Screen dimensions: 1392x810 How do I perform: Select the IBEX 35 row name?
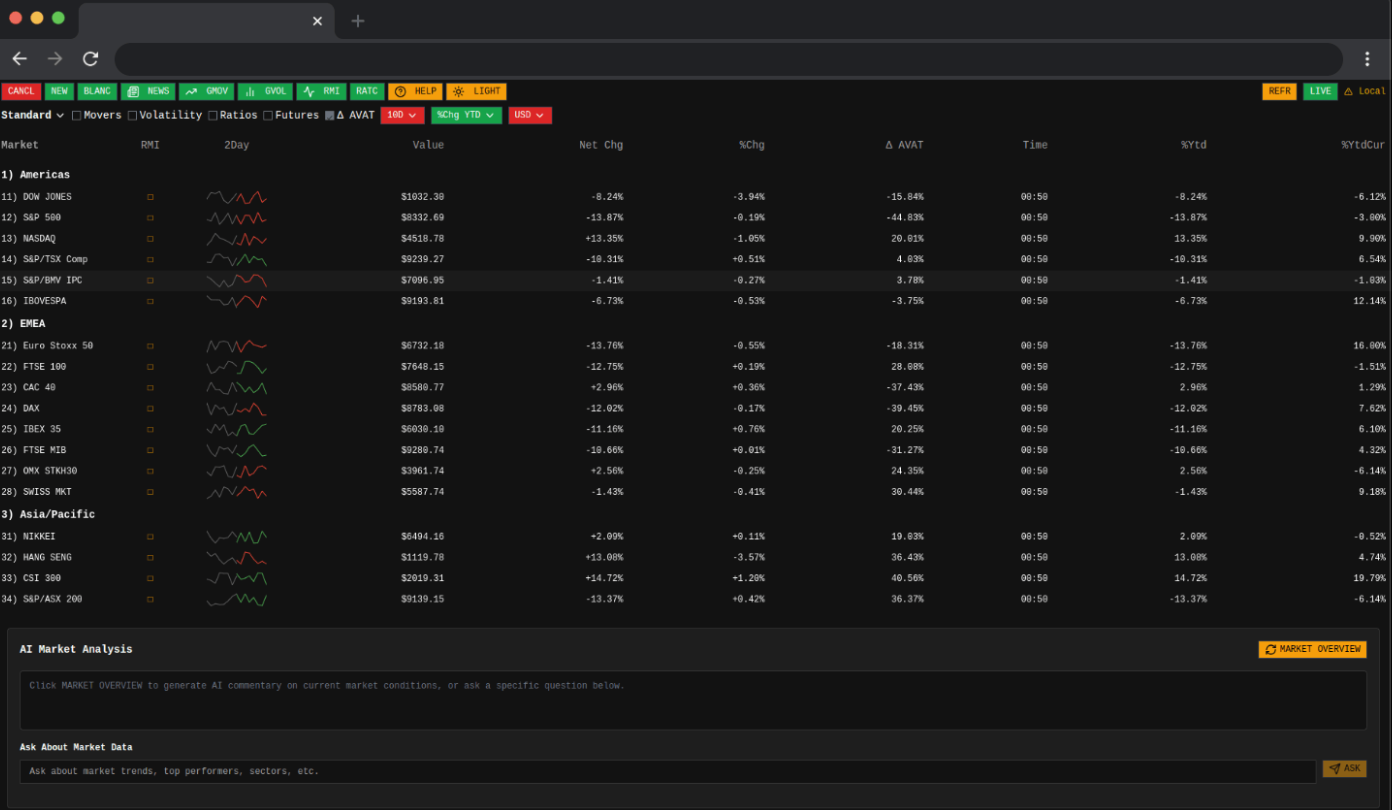[x=42, y=429]
